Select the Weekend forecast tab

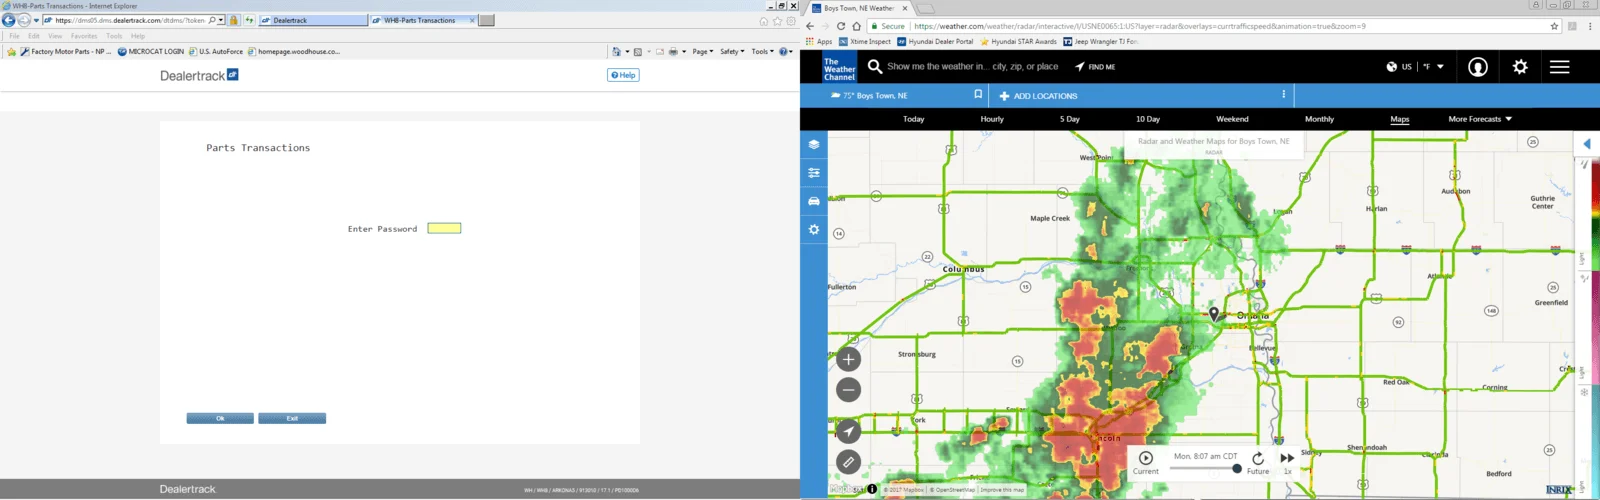click(1232, 119)
